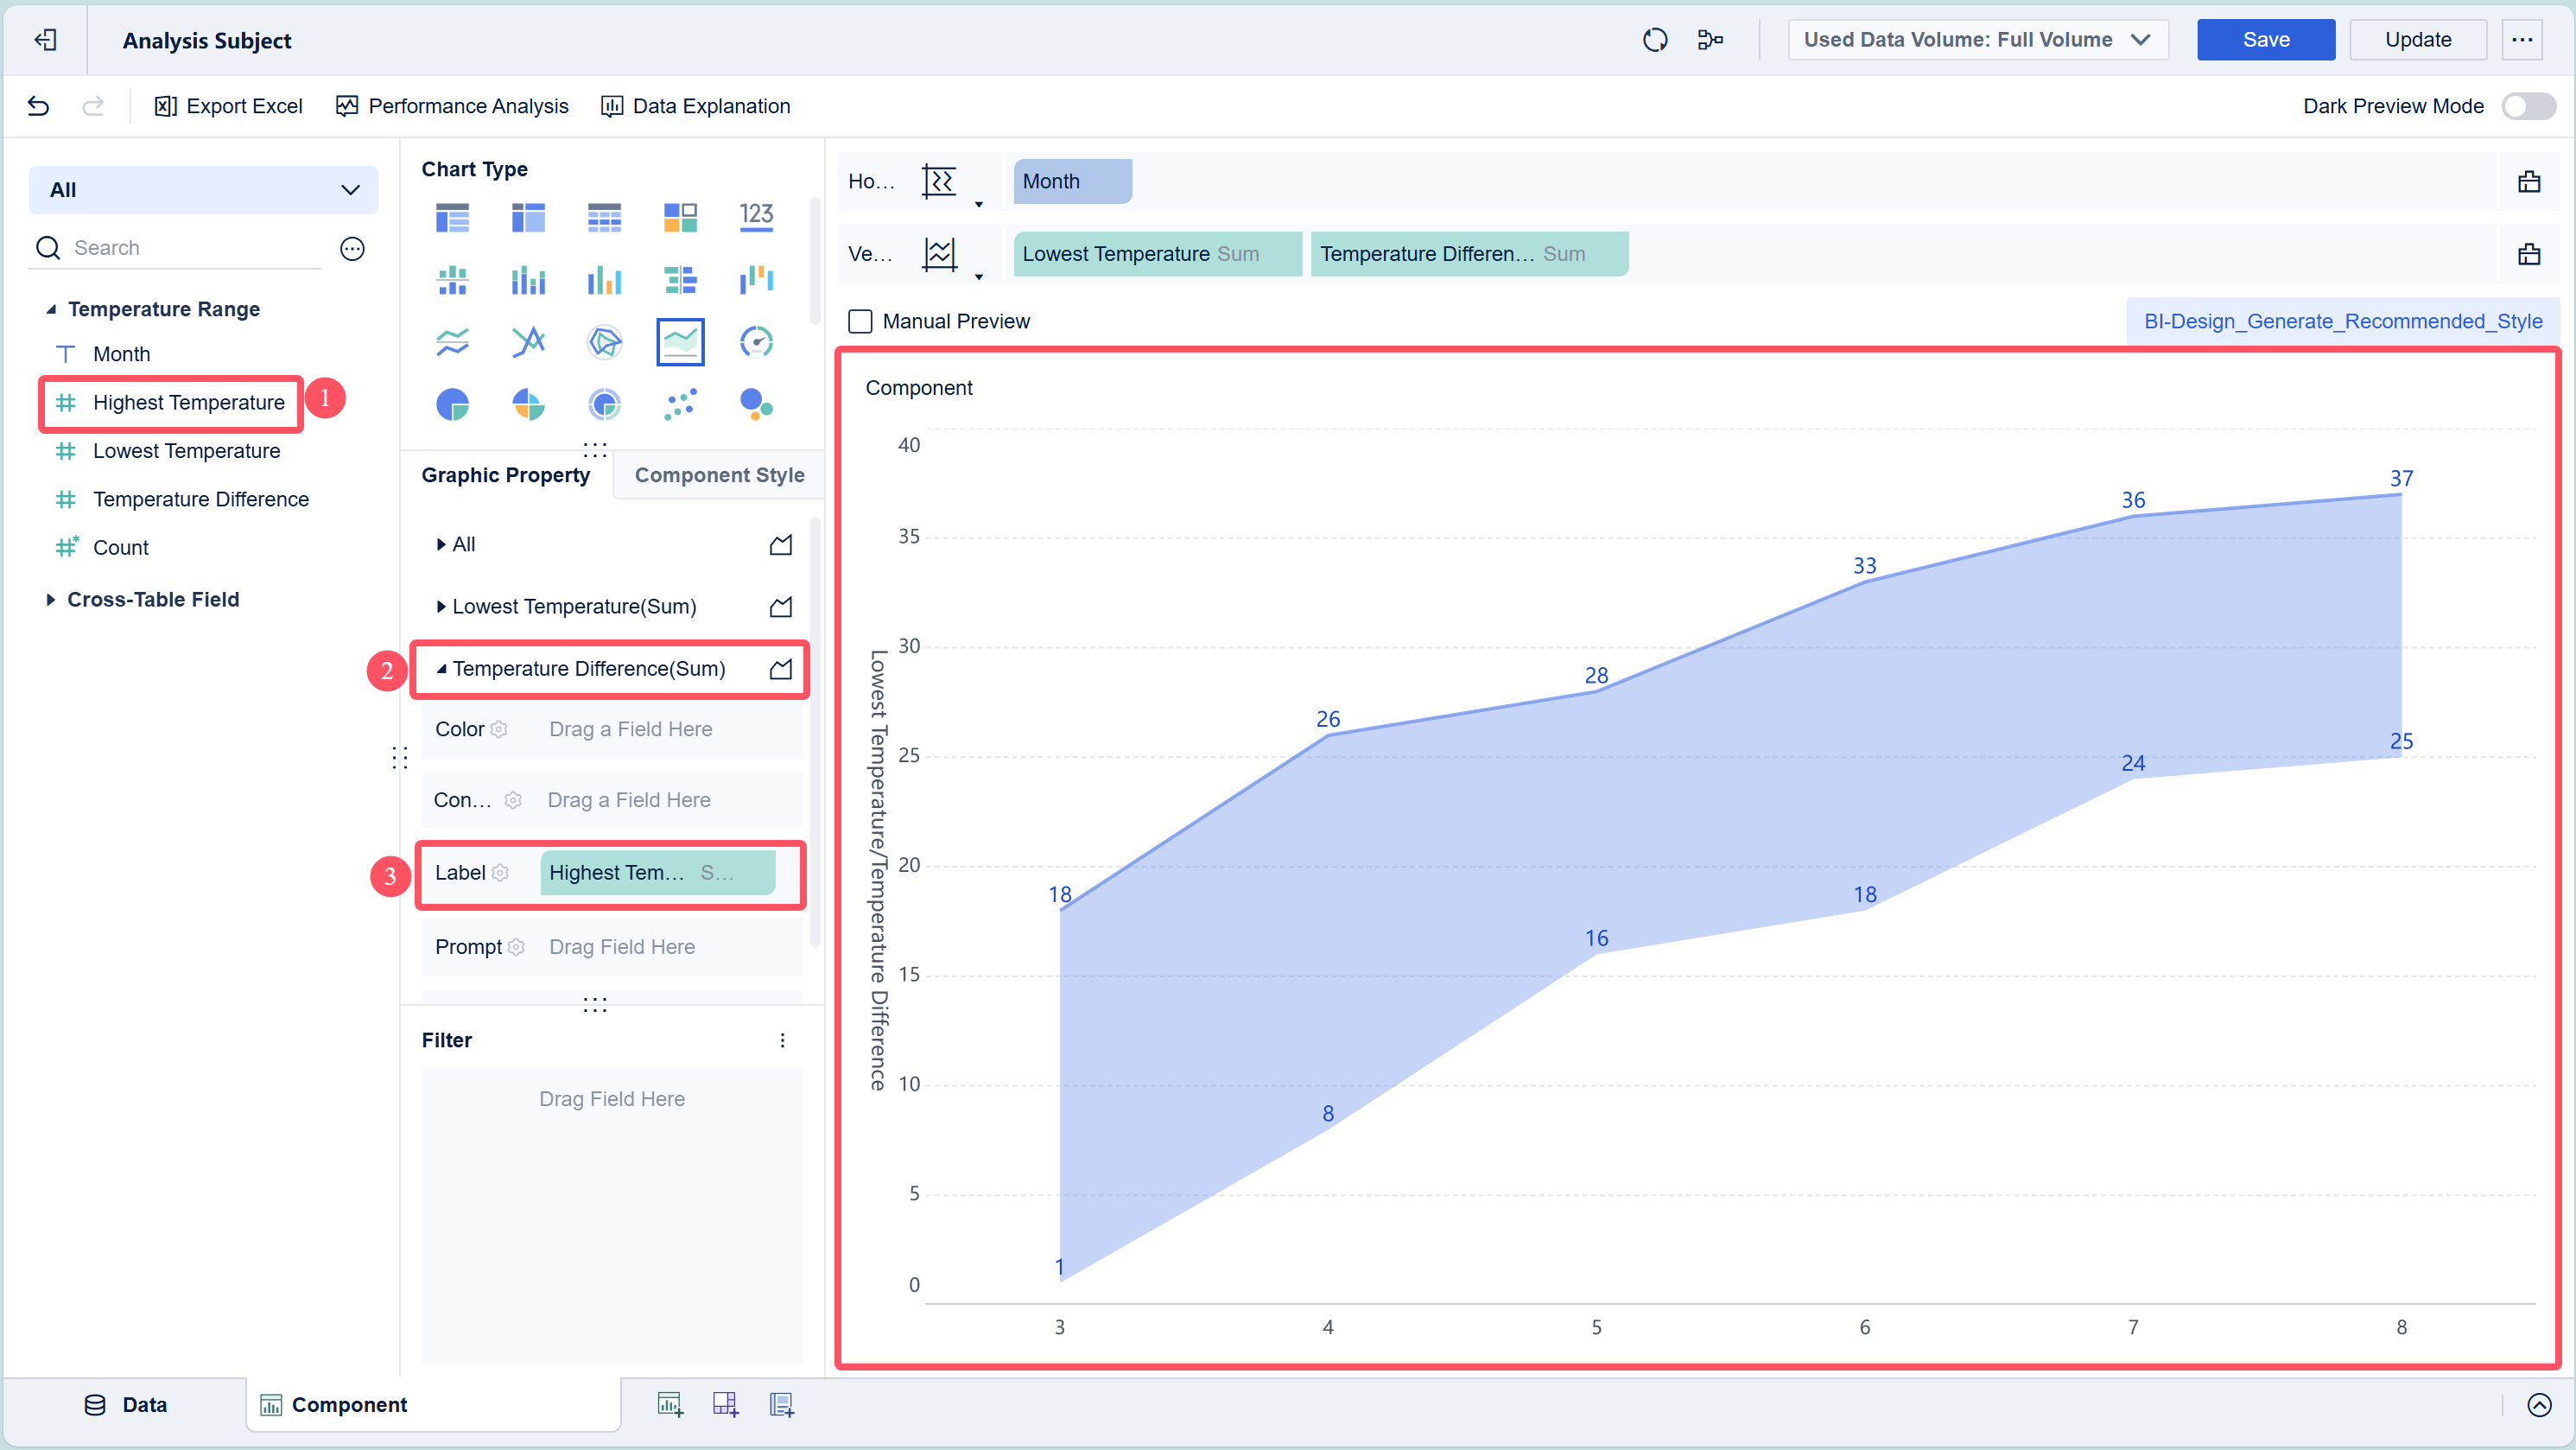Click BI-Design_Generate_Recommended_Style link

coord(2342,321)
